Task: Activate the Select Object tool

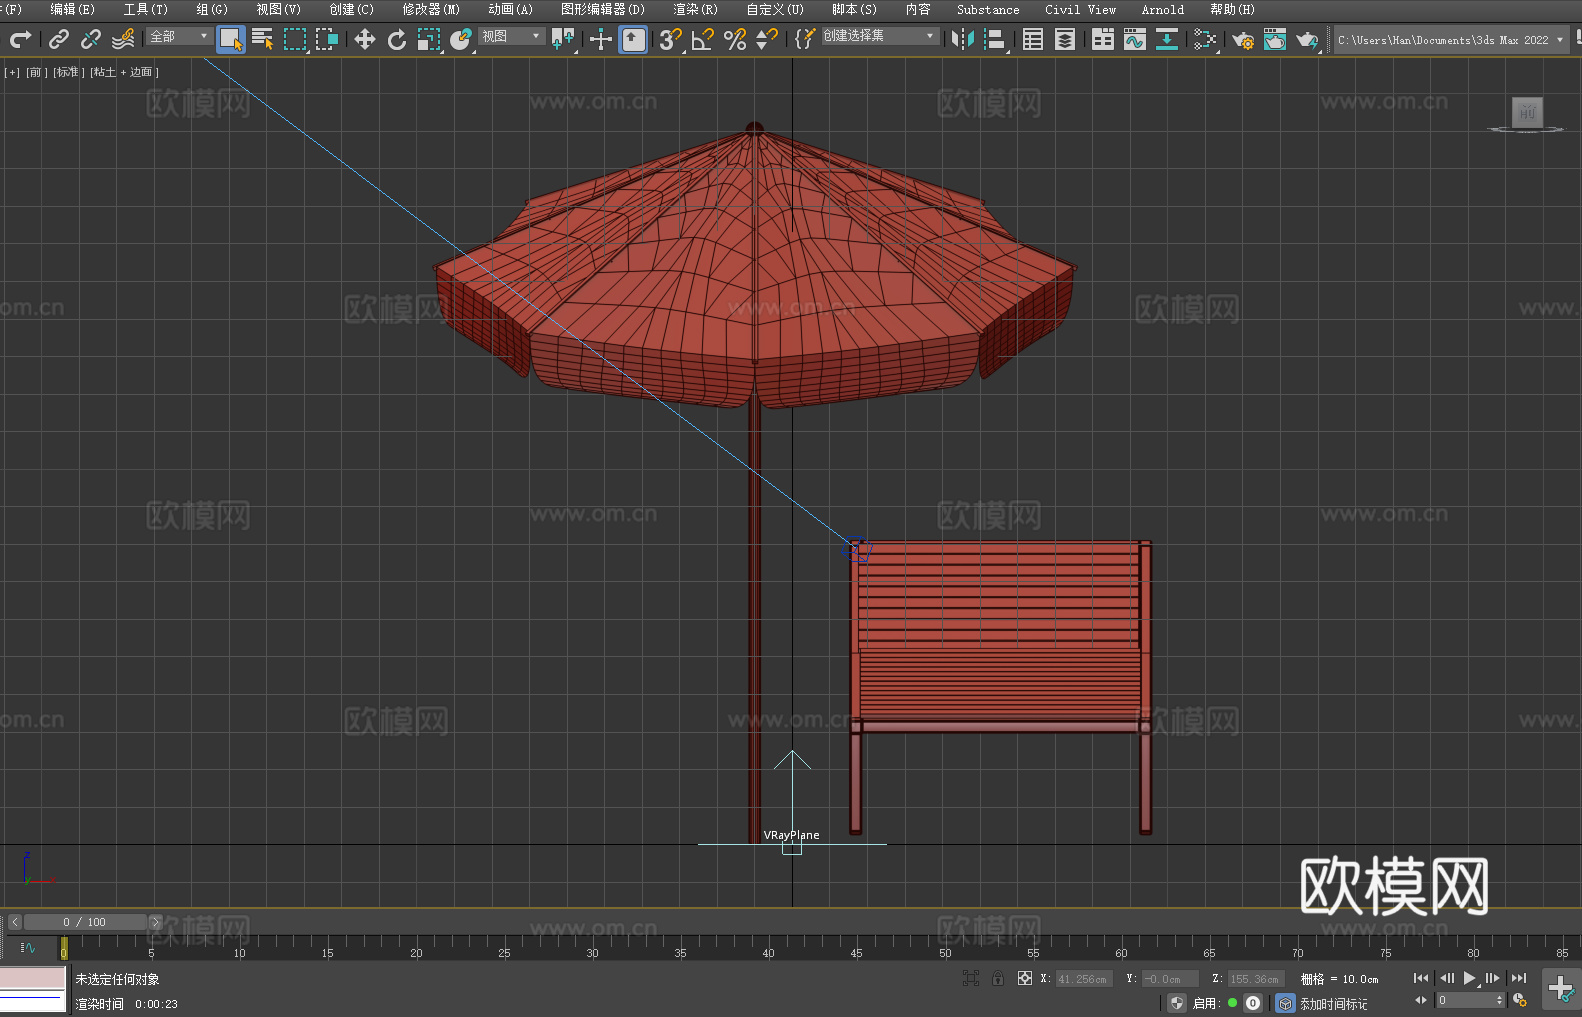Action: click(231, 39)
